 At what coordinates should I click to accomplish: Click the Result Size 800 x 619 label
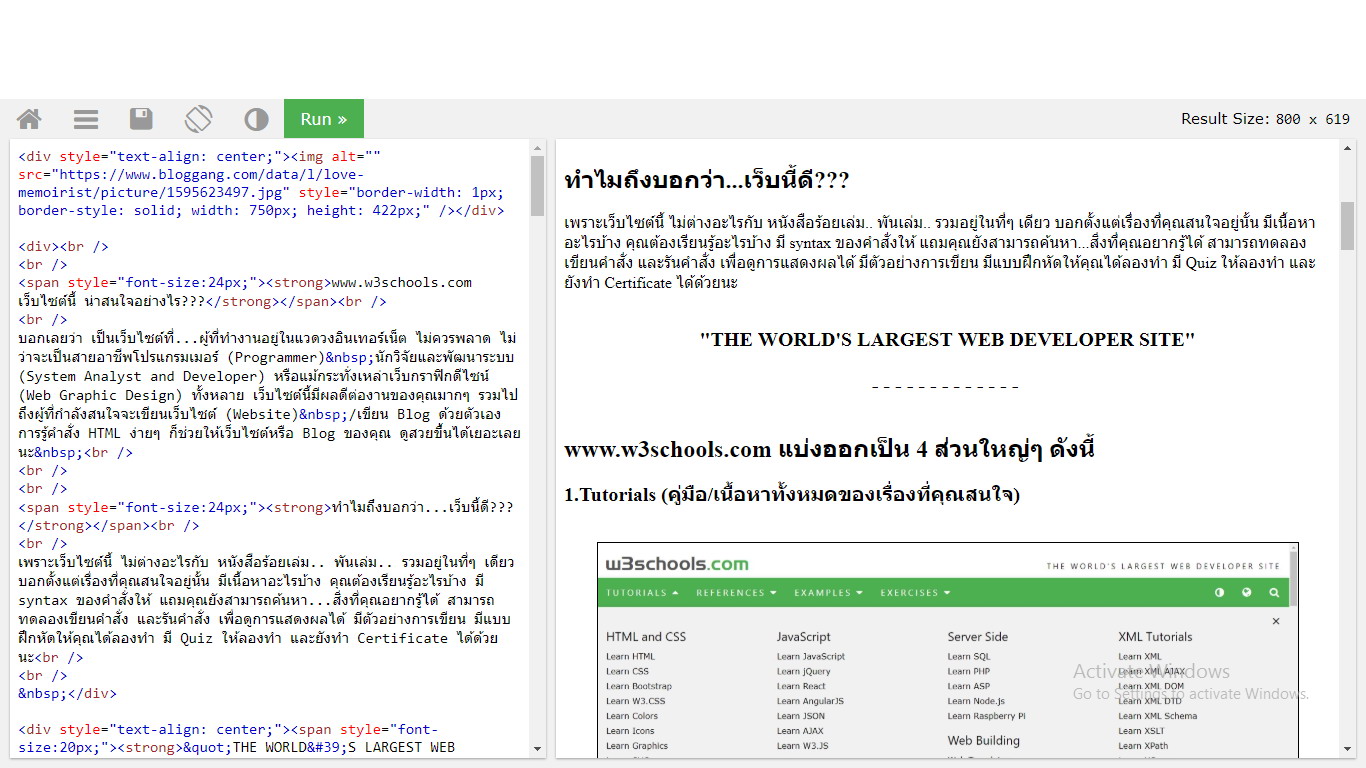point(1265,119)
